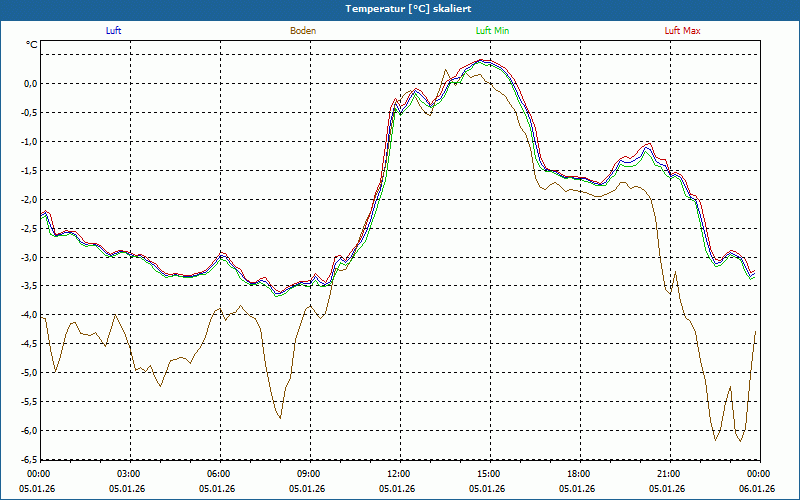The width and height of the screenshot is (800, 500).
Task: Click the 21:00 time axis label
Action: [670, 474]
